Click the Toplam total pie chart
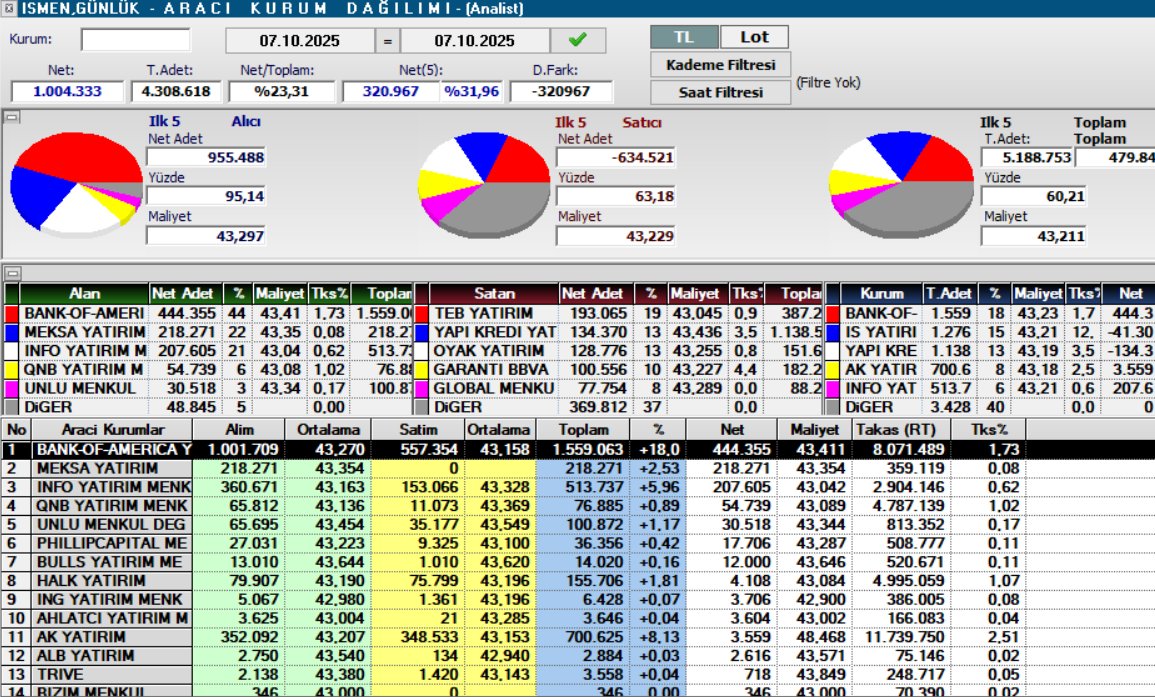The image size is (1155, 697). pos(902,184)
